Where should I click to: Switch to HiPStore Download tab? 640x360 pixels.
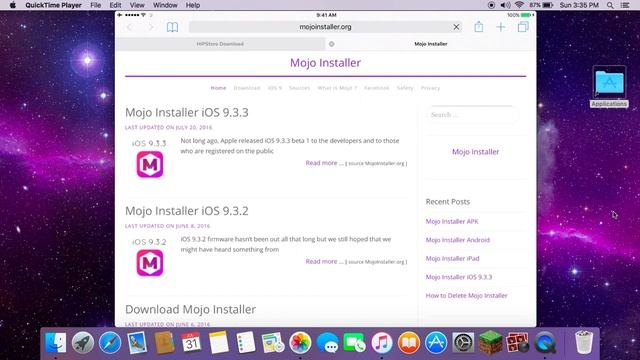point(220,44)
